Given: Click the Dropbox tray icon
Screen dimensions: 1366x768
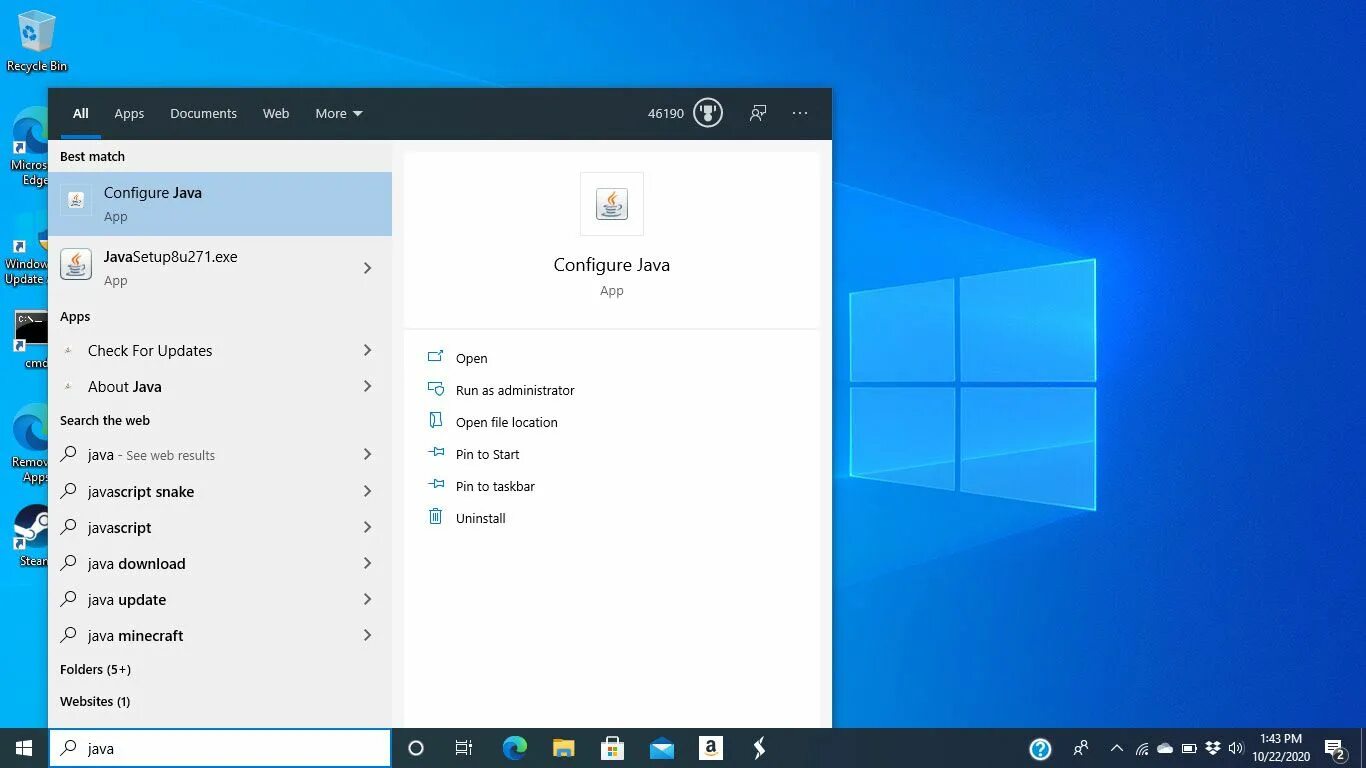Looking at the screenshot, I should [x=1213, y=748].
